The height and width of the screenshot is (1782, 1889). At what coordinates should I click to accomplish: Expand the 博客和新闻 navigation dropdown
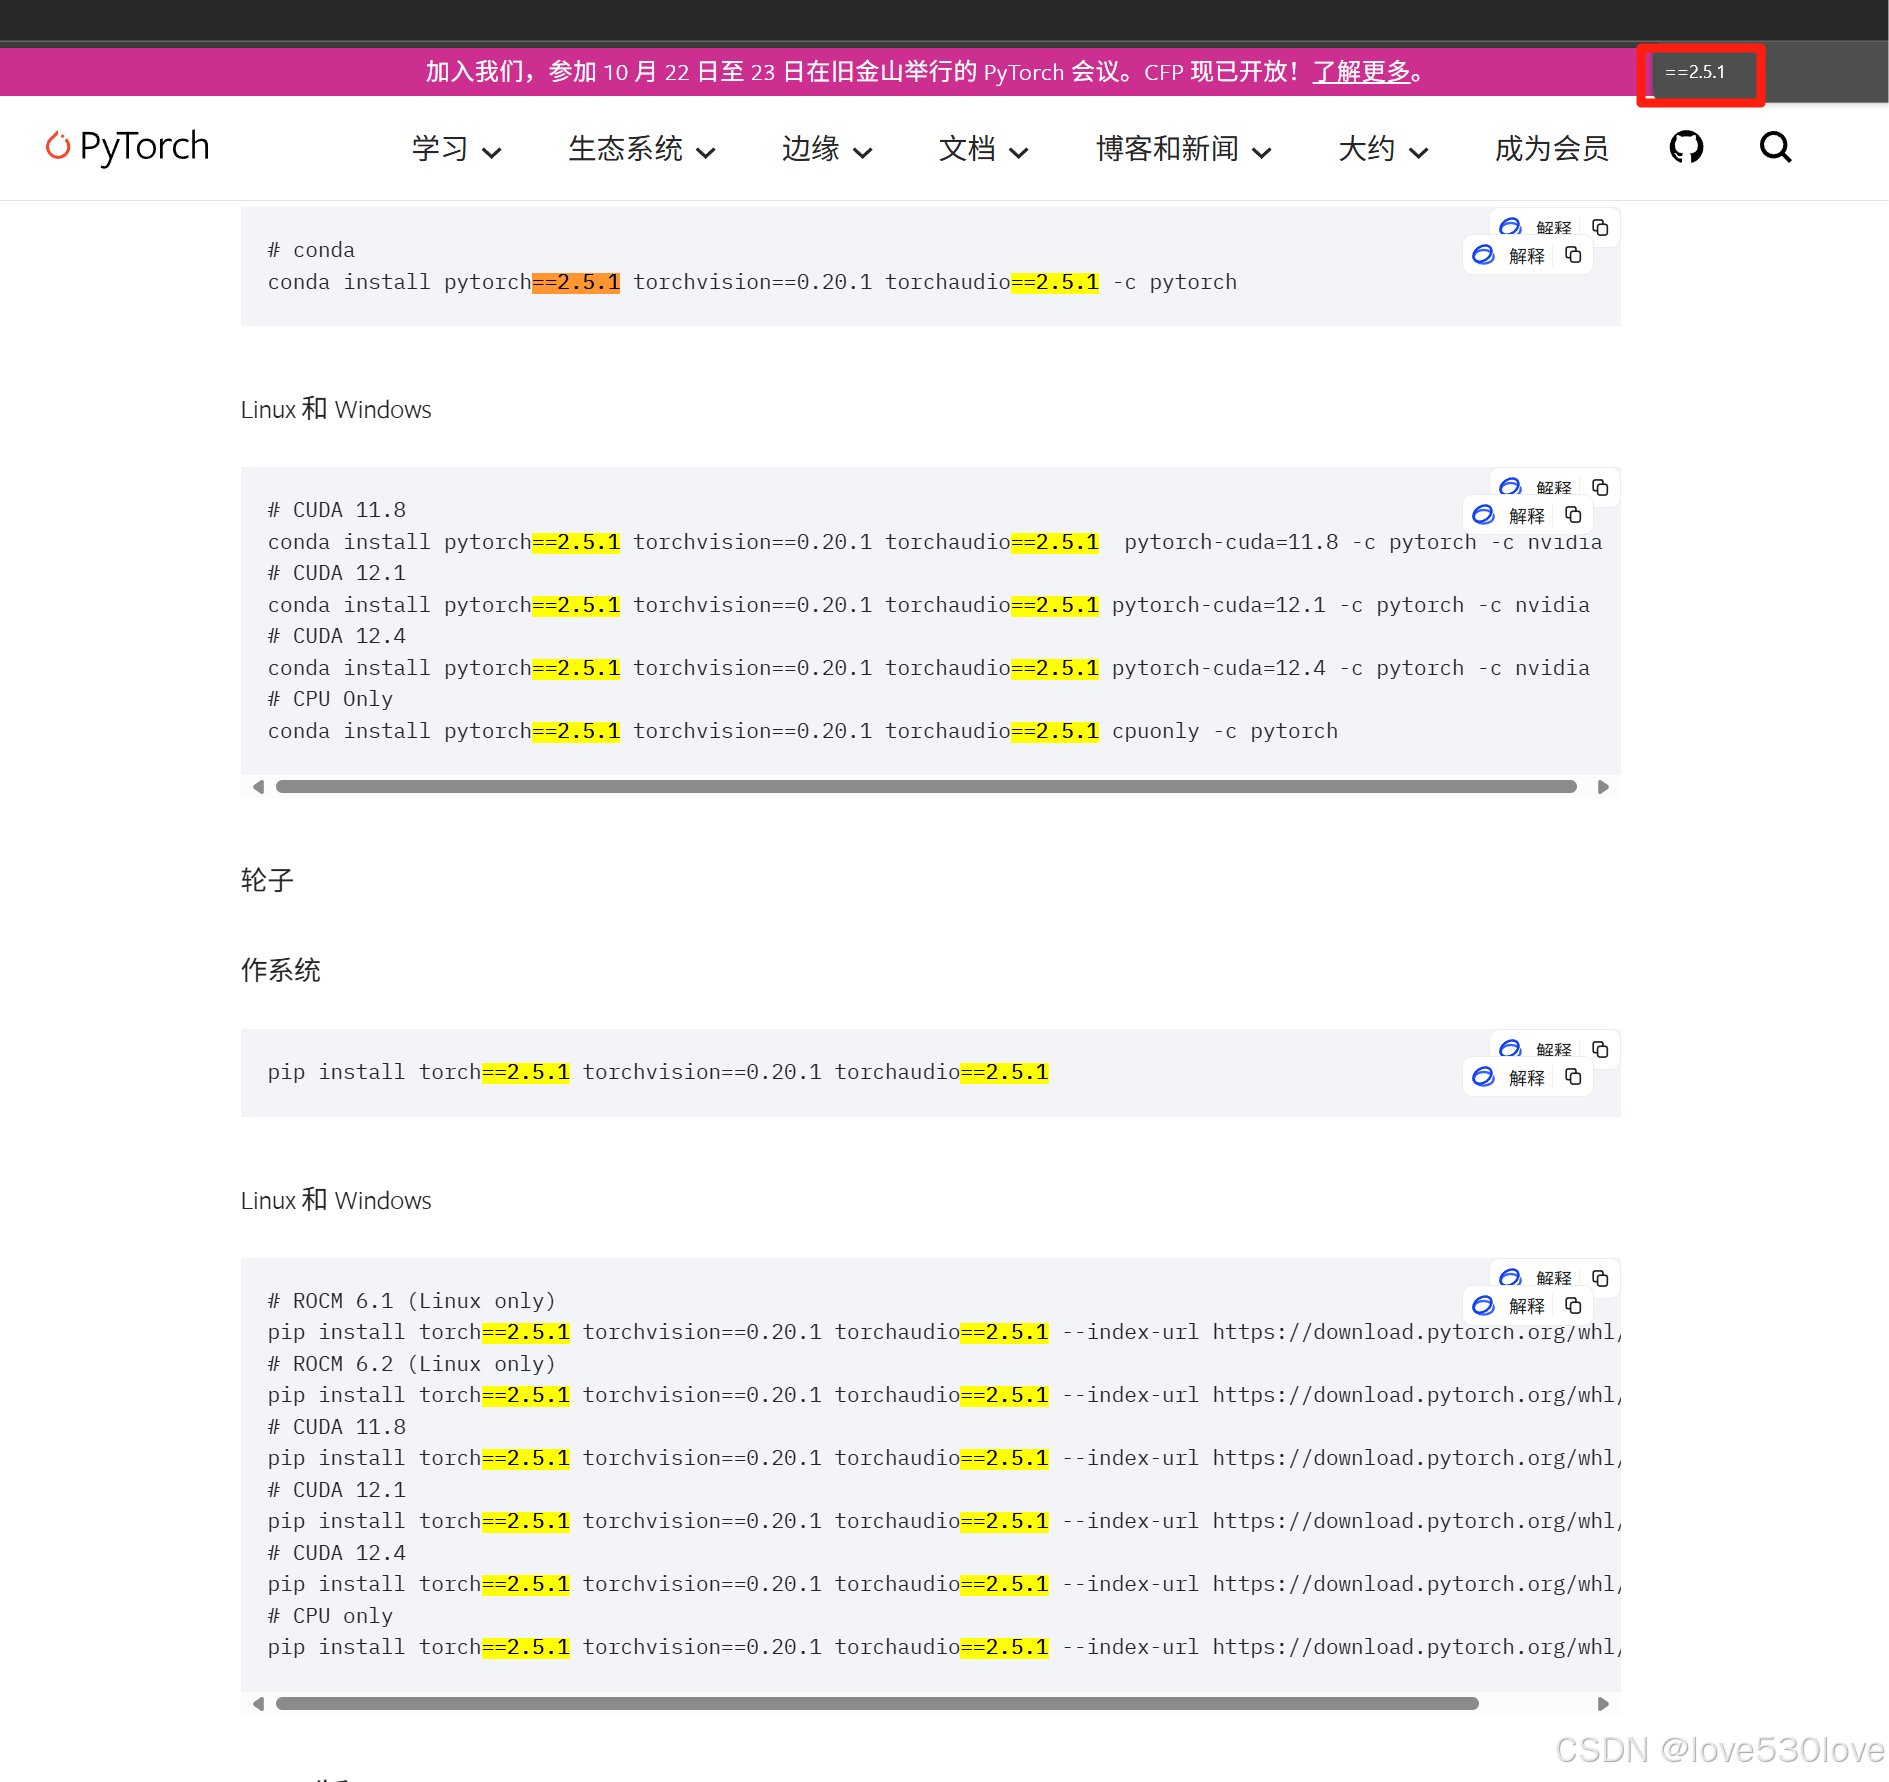point(1183,149)
